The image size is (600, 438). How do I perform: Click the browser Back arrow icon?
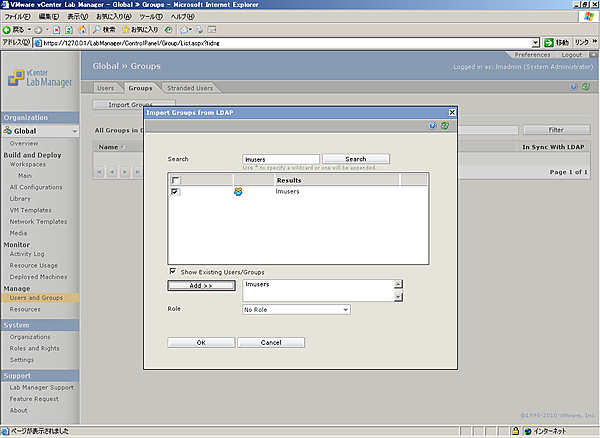pyautogui.click(x=8, y=30)
